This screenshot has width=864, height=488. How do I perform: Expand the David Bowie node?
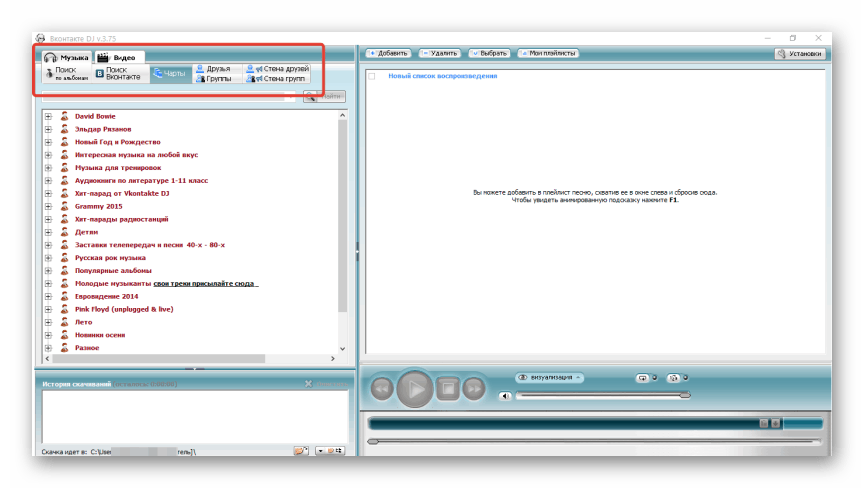[x=48, y=116]
